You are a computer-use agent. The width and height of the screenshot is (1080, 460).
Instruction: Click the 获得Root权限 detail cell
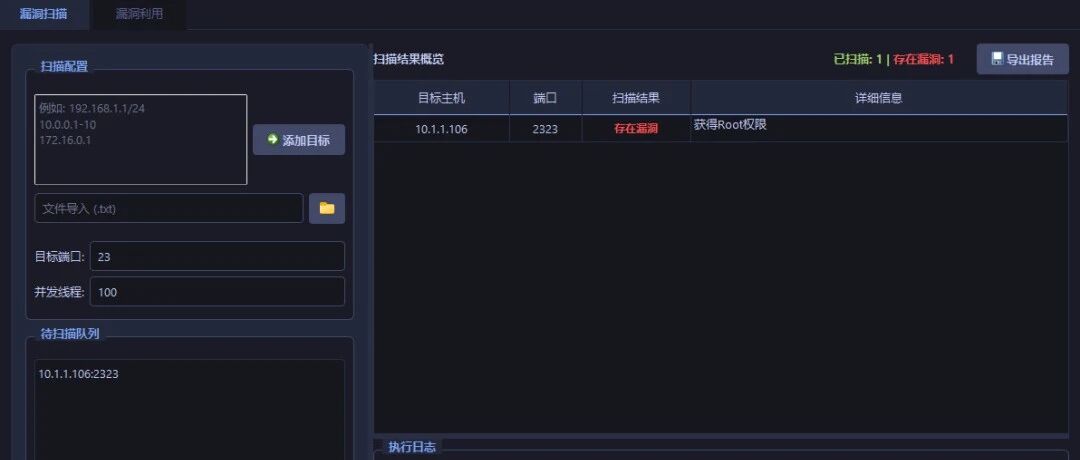[x=879, y=129]
